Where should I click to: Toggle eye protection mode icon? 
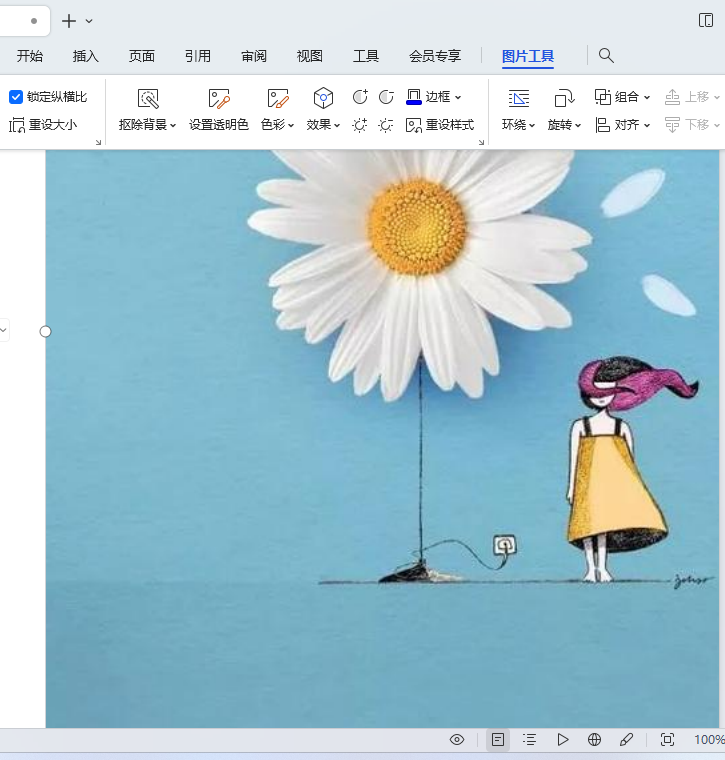(x=457, y=740)
